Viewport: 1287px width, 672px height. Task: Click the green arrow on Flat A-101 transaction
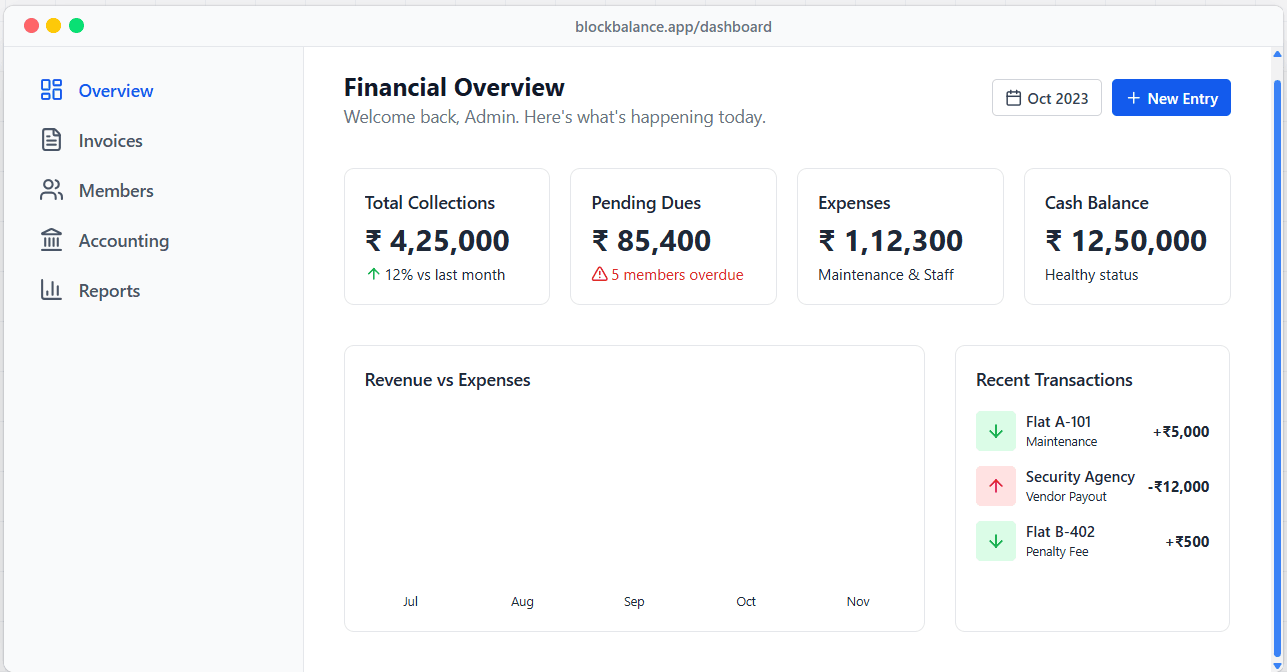pyautogui.click(x=995, y=430)
